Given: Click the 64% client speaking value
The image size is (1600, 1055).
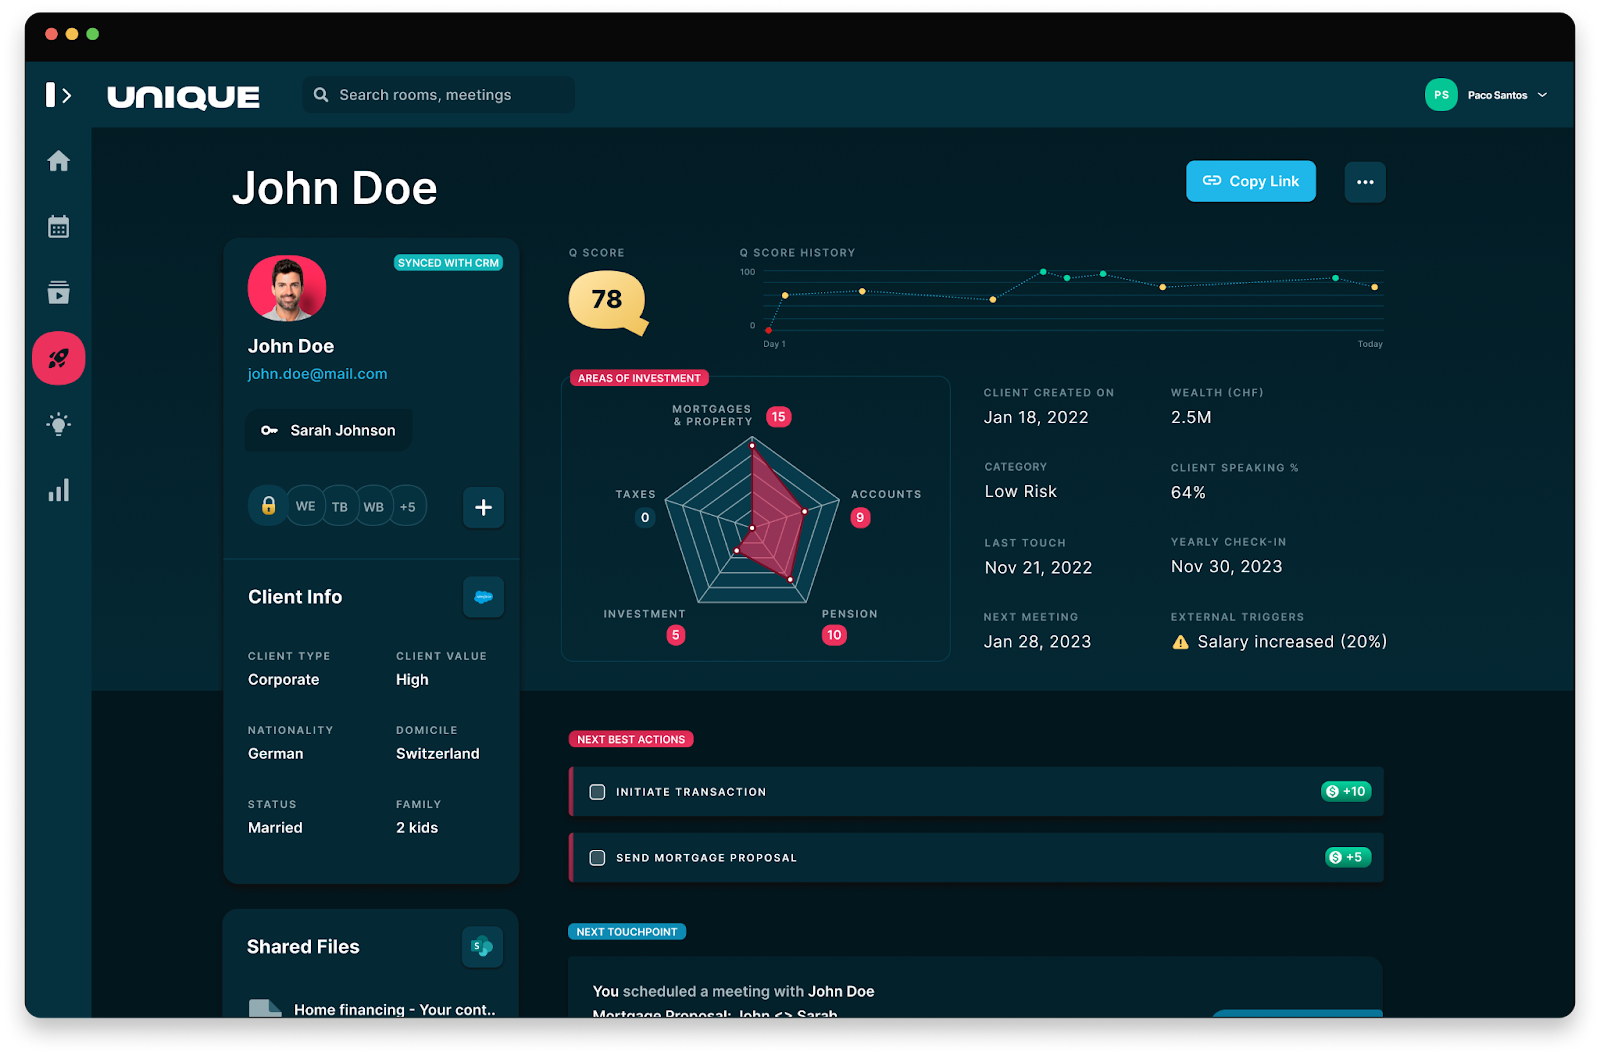Looking at the screenshot, I should pos(1188,493).
